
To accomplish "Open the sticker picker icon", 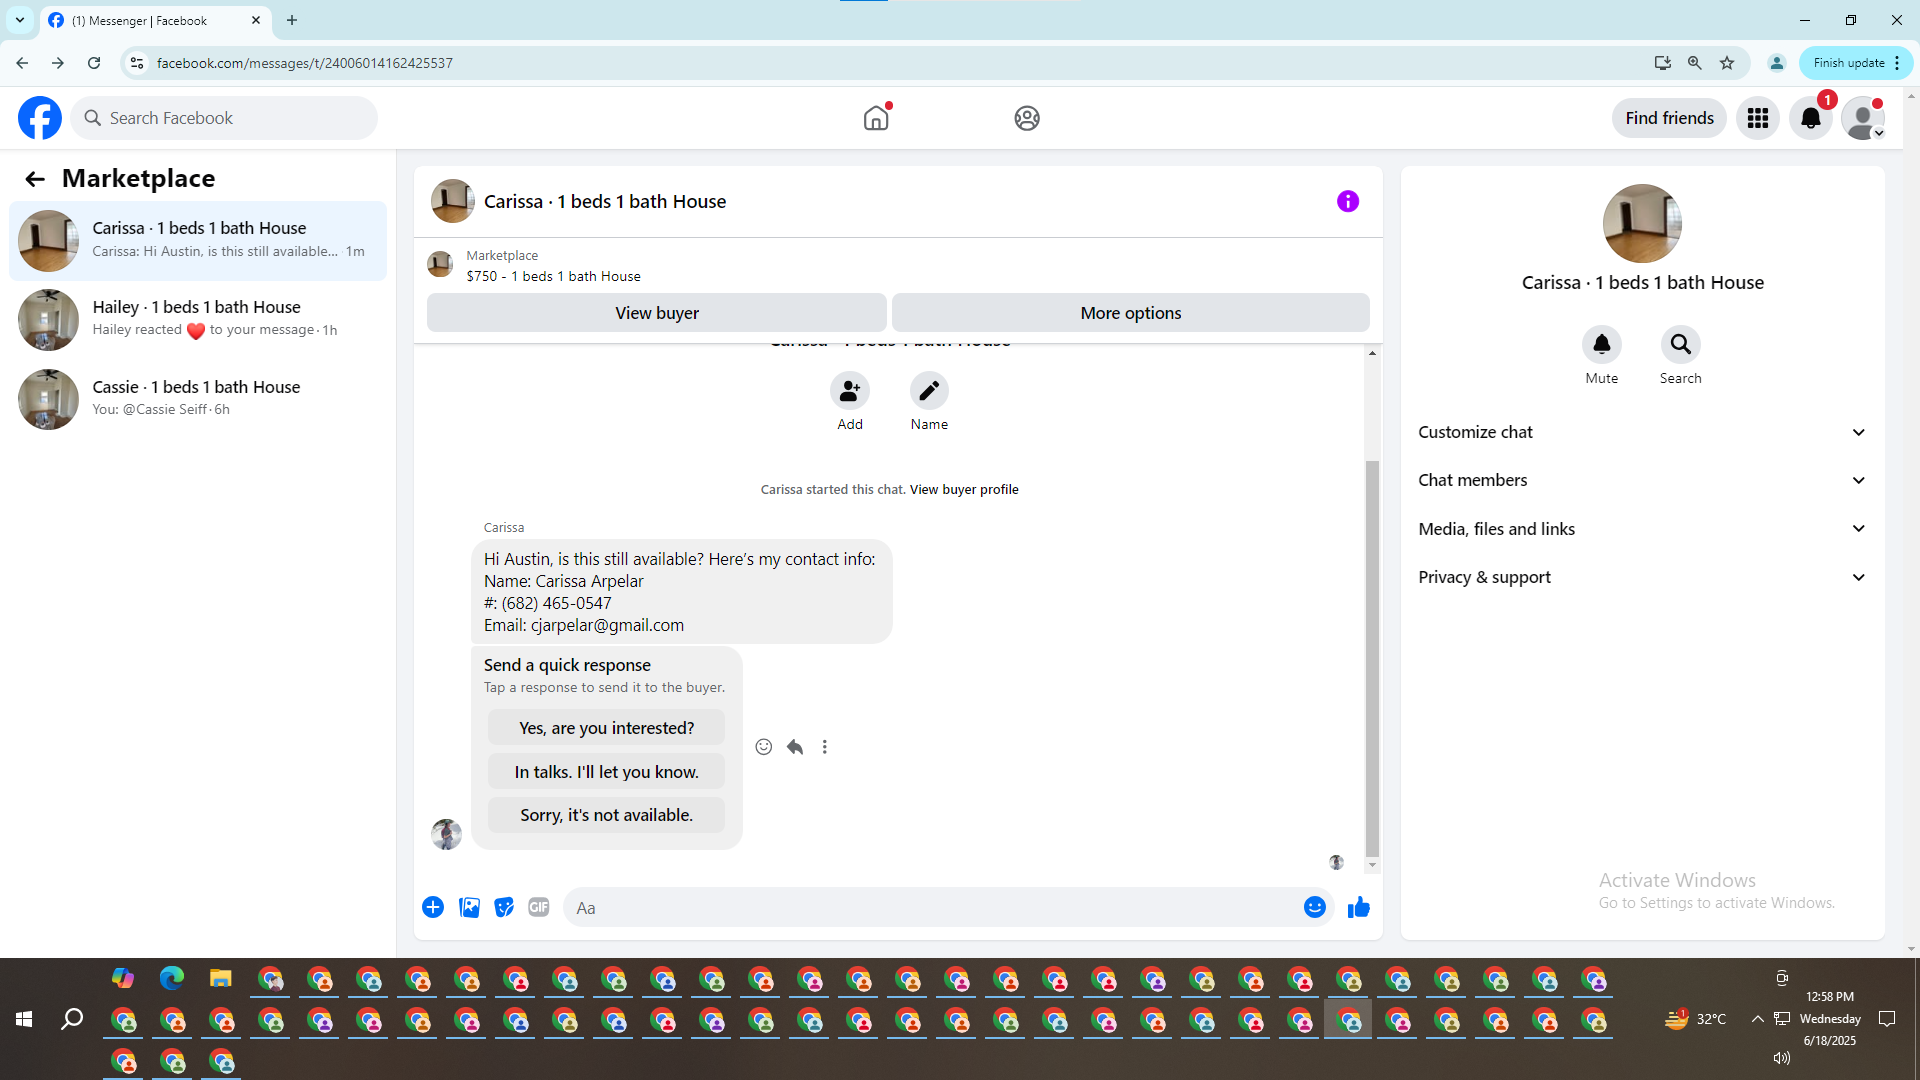I will tap(504, 907).
